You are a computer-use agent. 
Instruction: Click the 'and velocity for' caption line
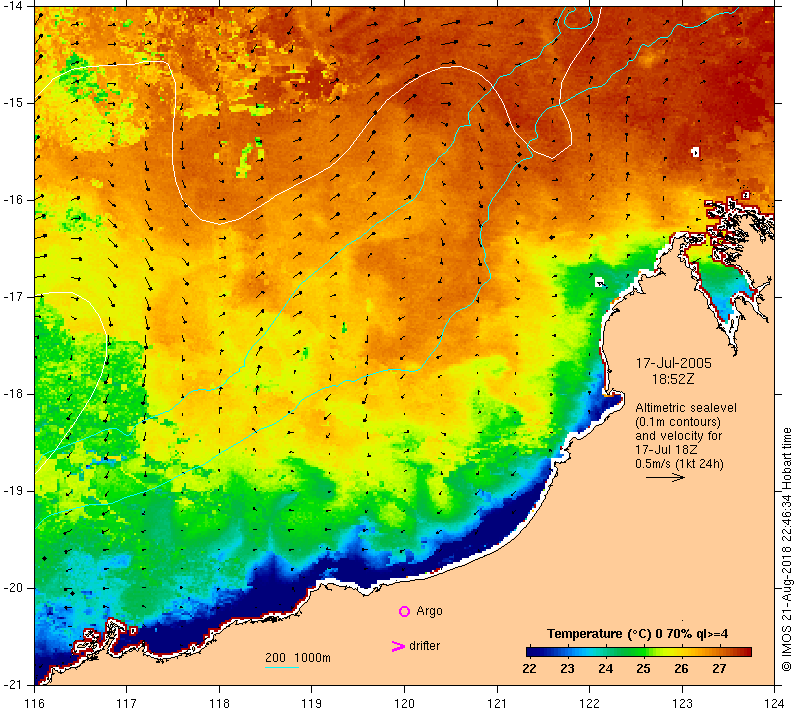[679, 436]
